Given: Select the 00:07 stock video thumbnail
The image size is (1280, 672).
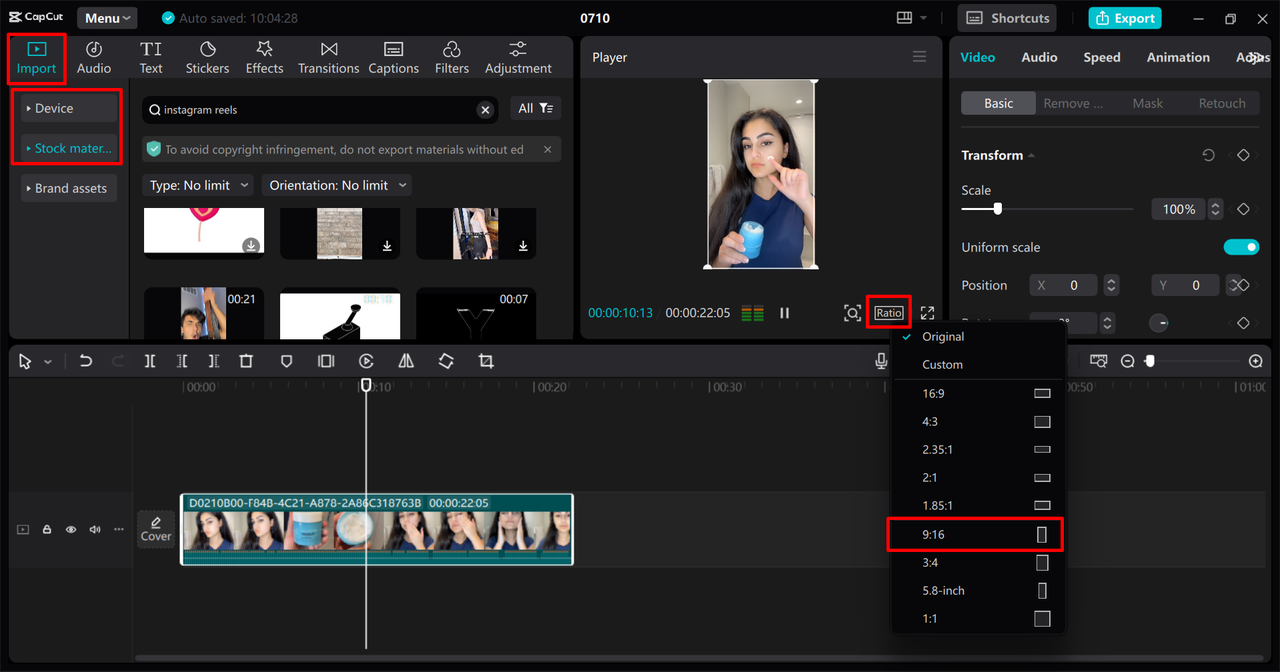Looking at the screenshot, I should click(476, 313).
